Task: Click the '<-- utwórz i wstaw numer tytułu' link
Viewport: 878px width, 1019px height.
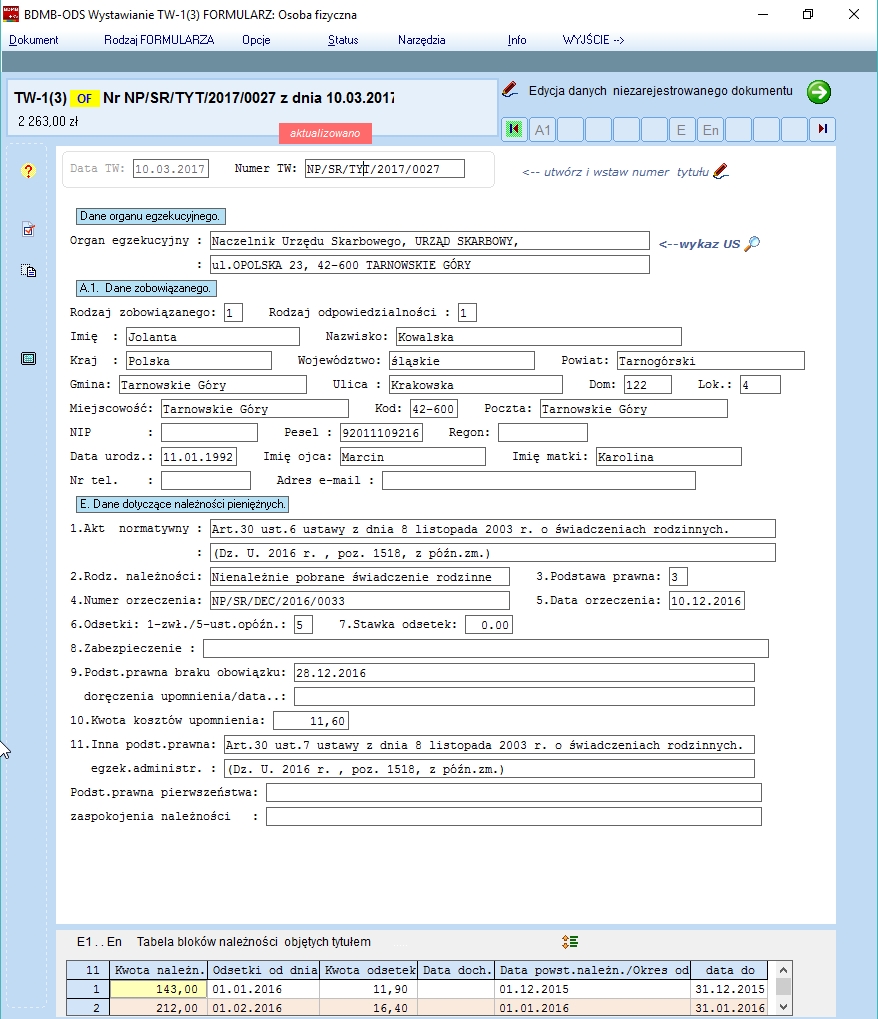Action: coord(615,172)
